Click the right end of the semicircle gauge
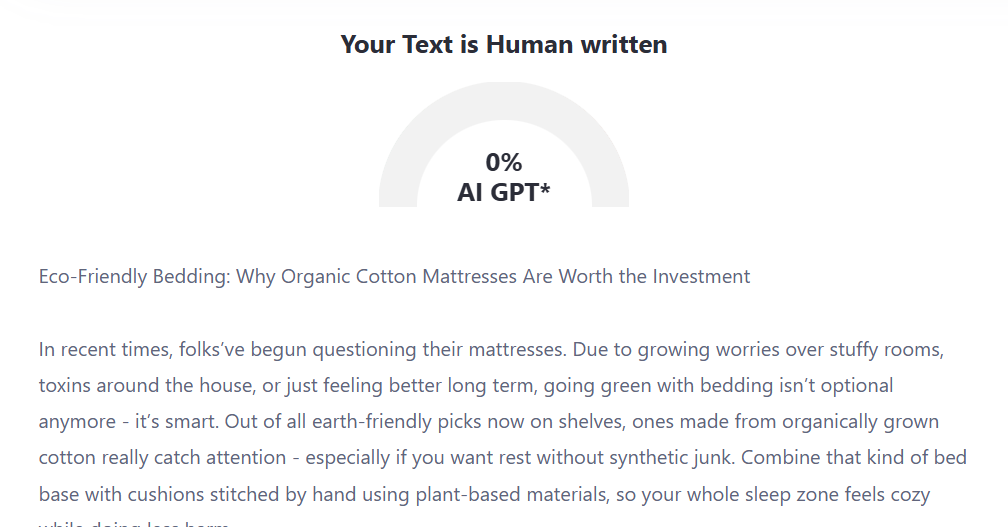Viewport: 1008px width, 527px height. point(610,200)
